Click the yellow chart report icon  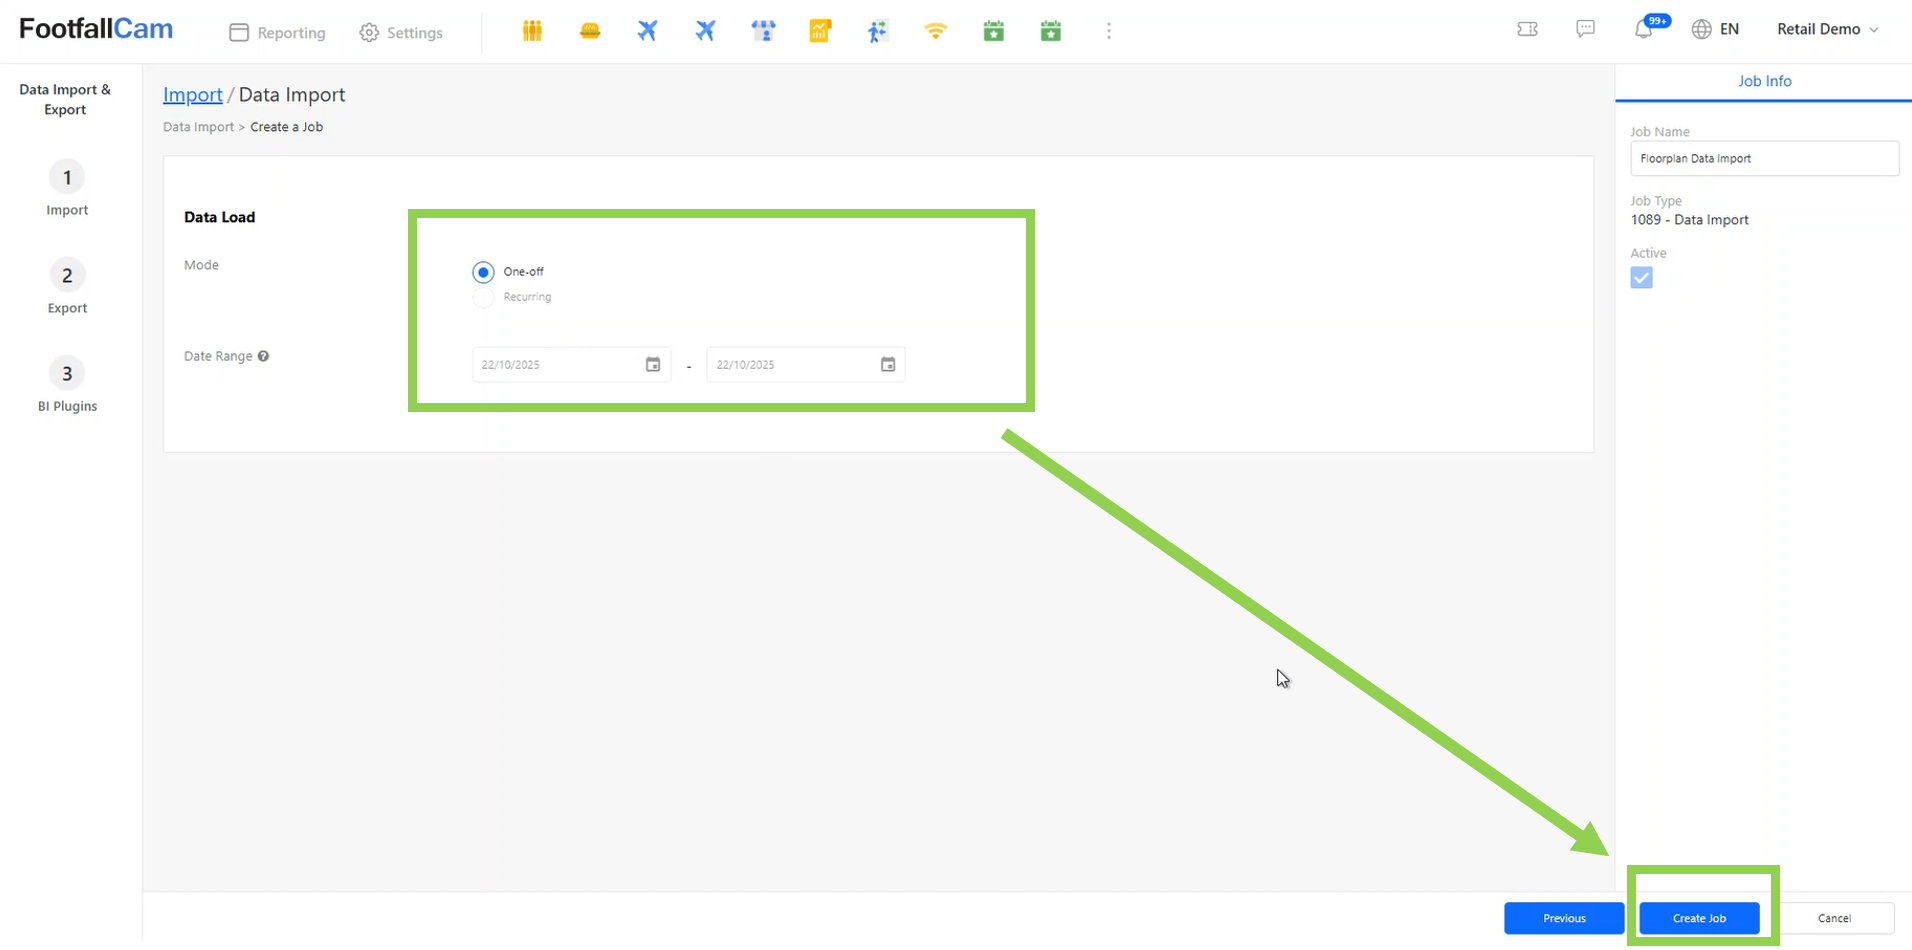820,31
